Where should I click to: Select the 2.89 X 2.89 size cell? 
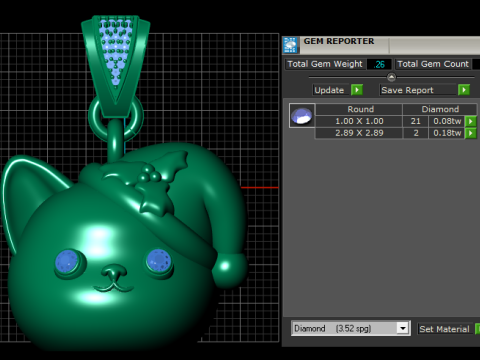359,133
